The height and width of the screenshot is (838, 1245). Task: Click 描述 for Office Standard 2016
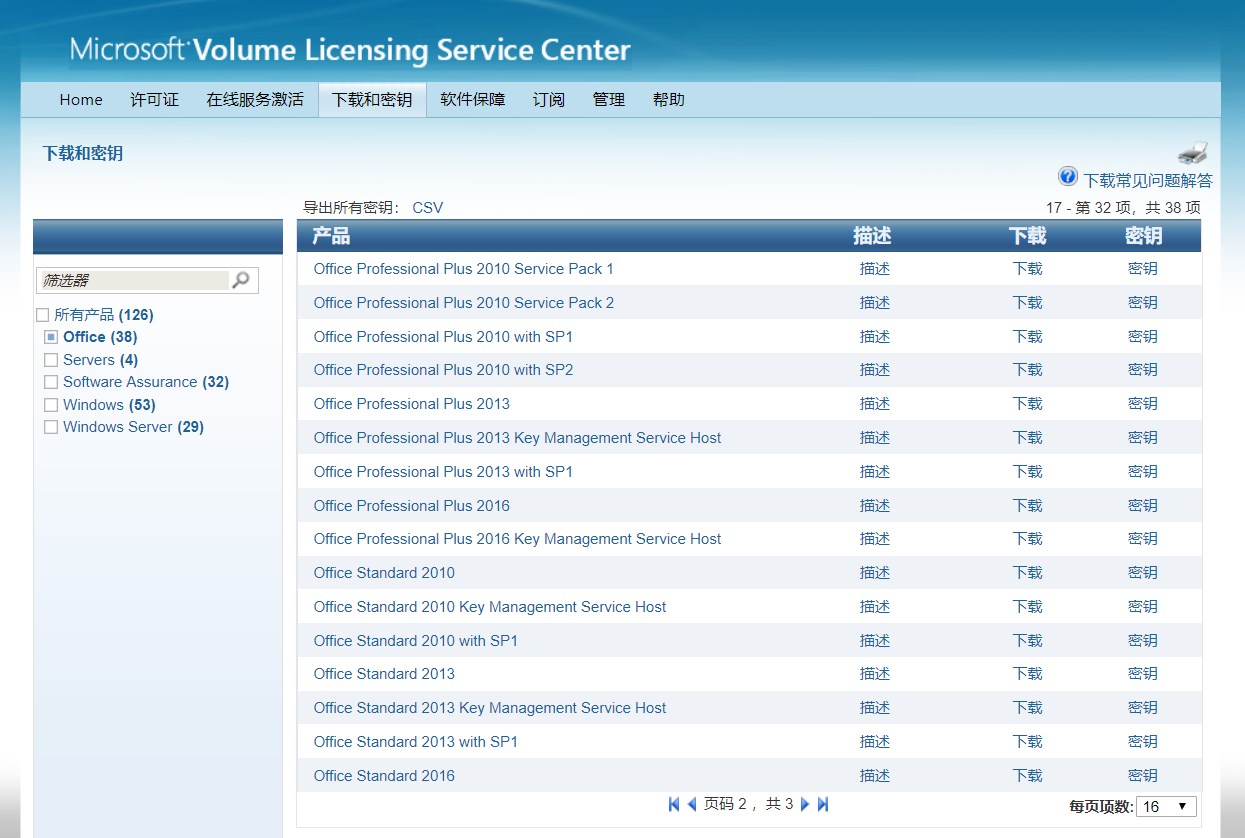(875, 775)
